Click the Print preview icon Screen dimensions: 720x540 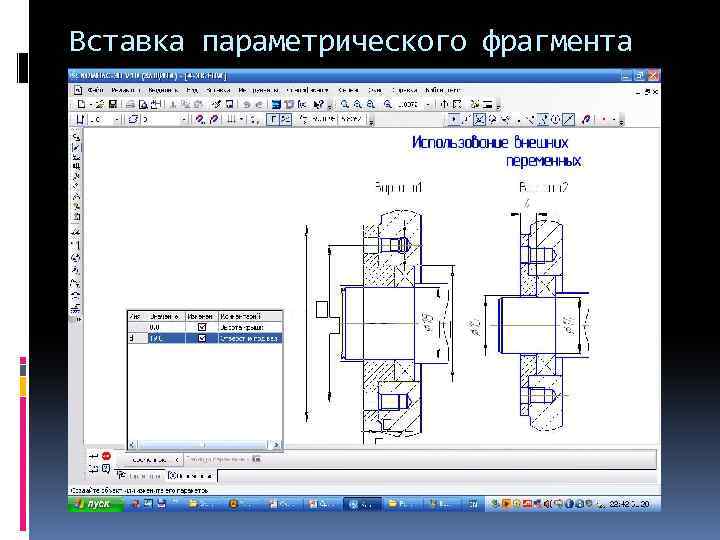(143, 104)
